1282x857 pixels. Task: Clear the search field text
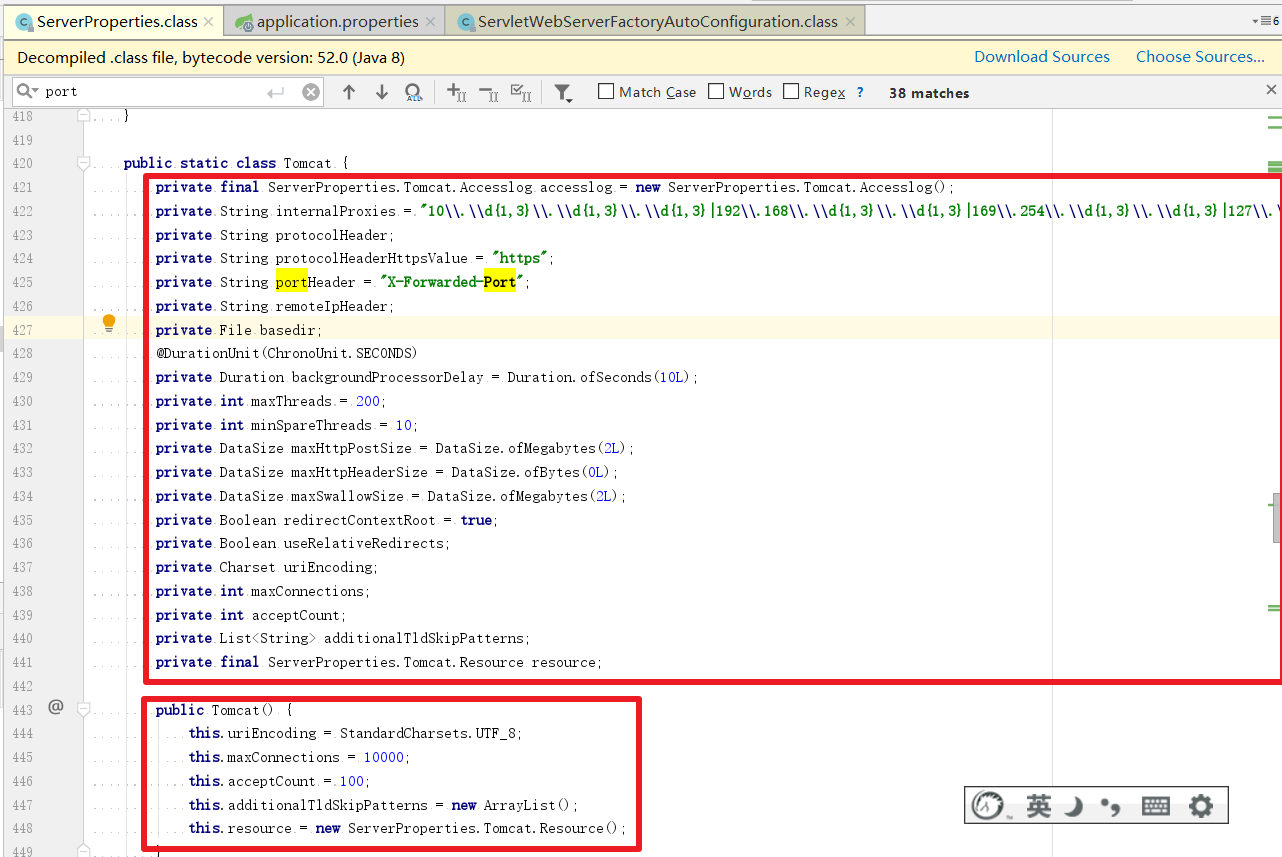(x=311, y=92)
